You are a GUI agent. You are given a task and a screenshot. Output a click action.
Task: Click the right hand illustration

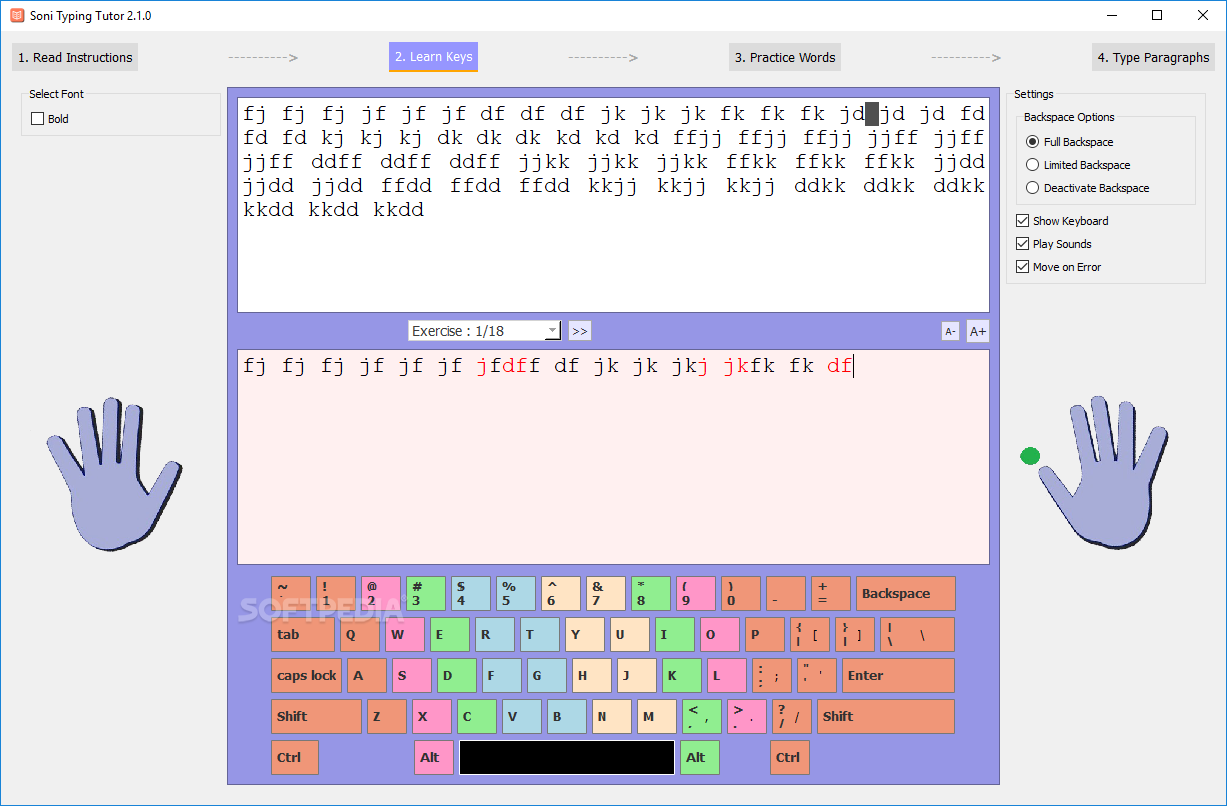[1104, 474]
